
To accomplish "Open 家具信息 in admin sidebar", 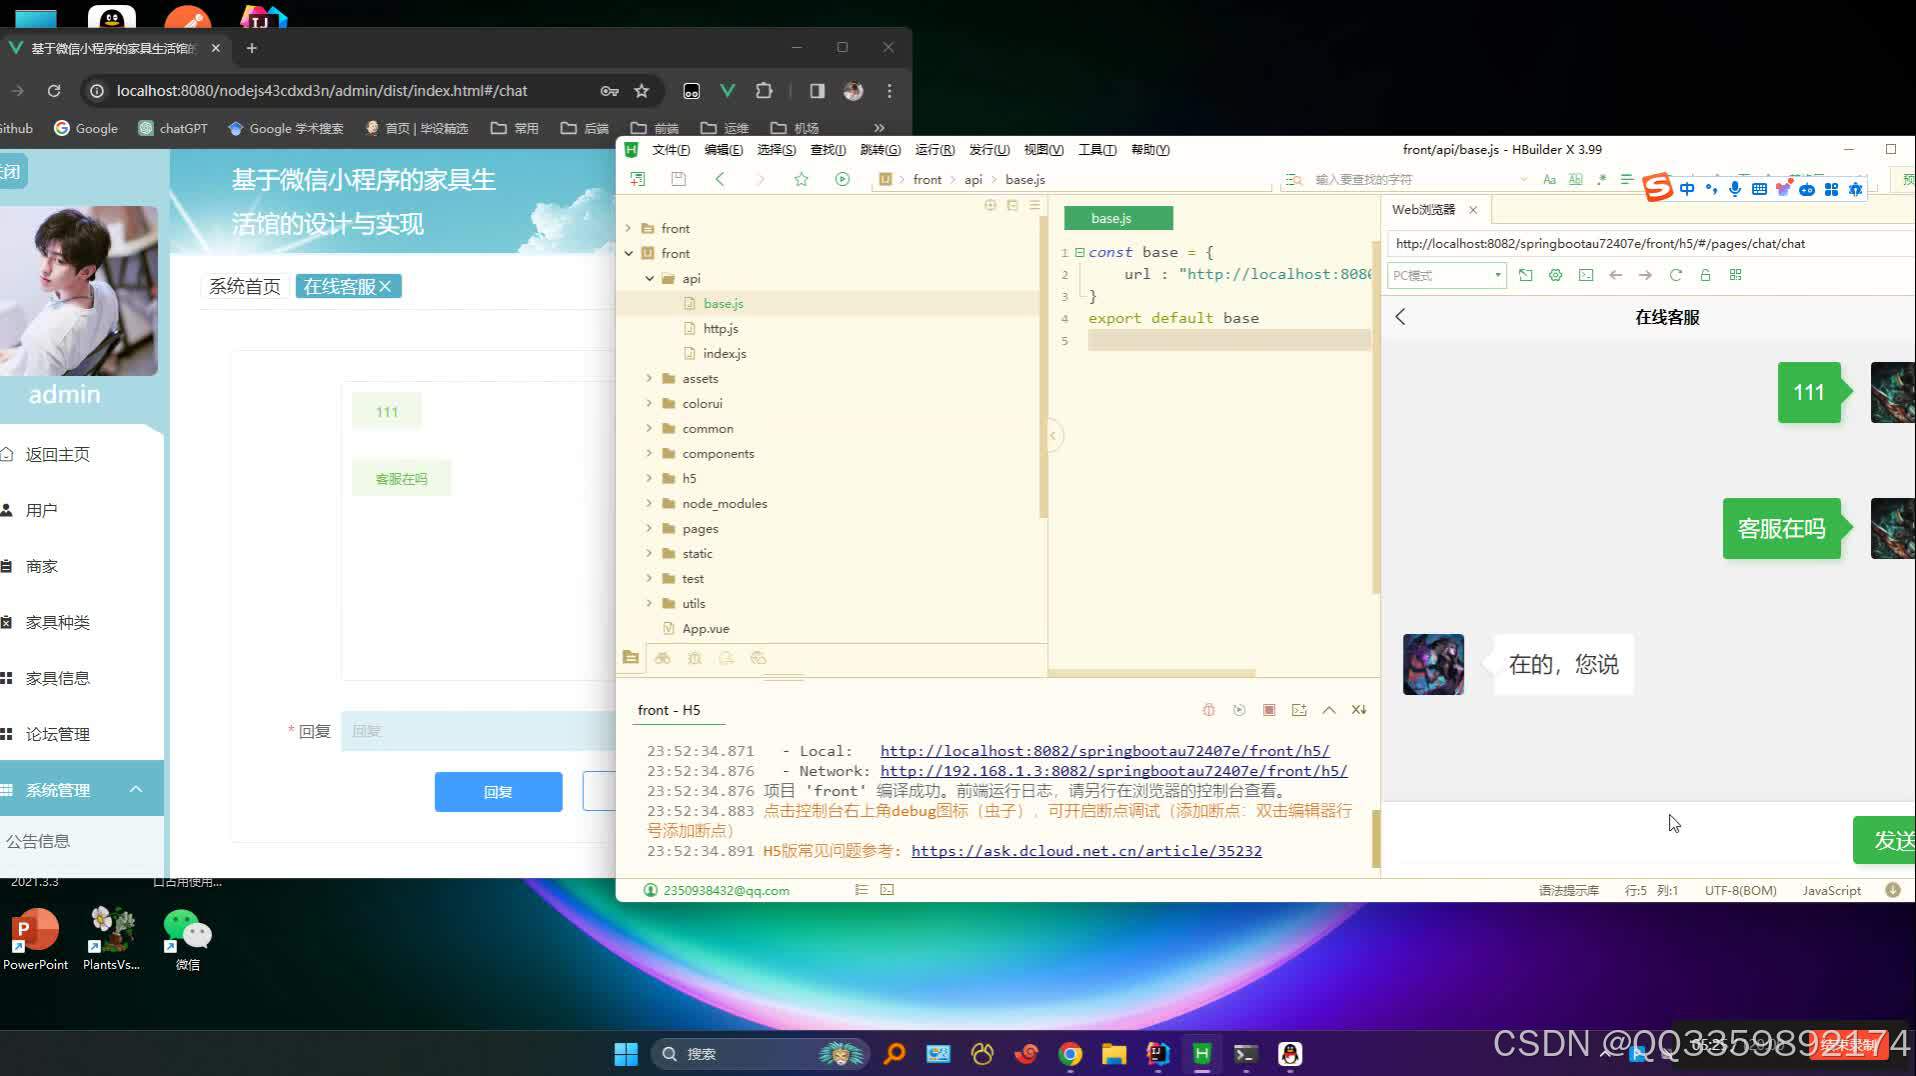I will pos(57,678).
